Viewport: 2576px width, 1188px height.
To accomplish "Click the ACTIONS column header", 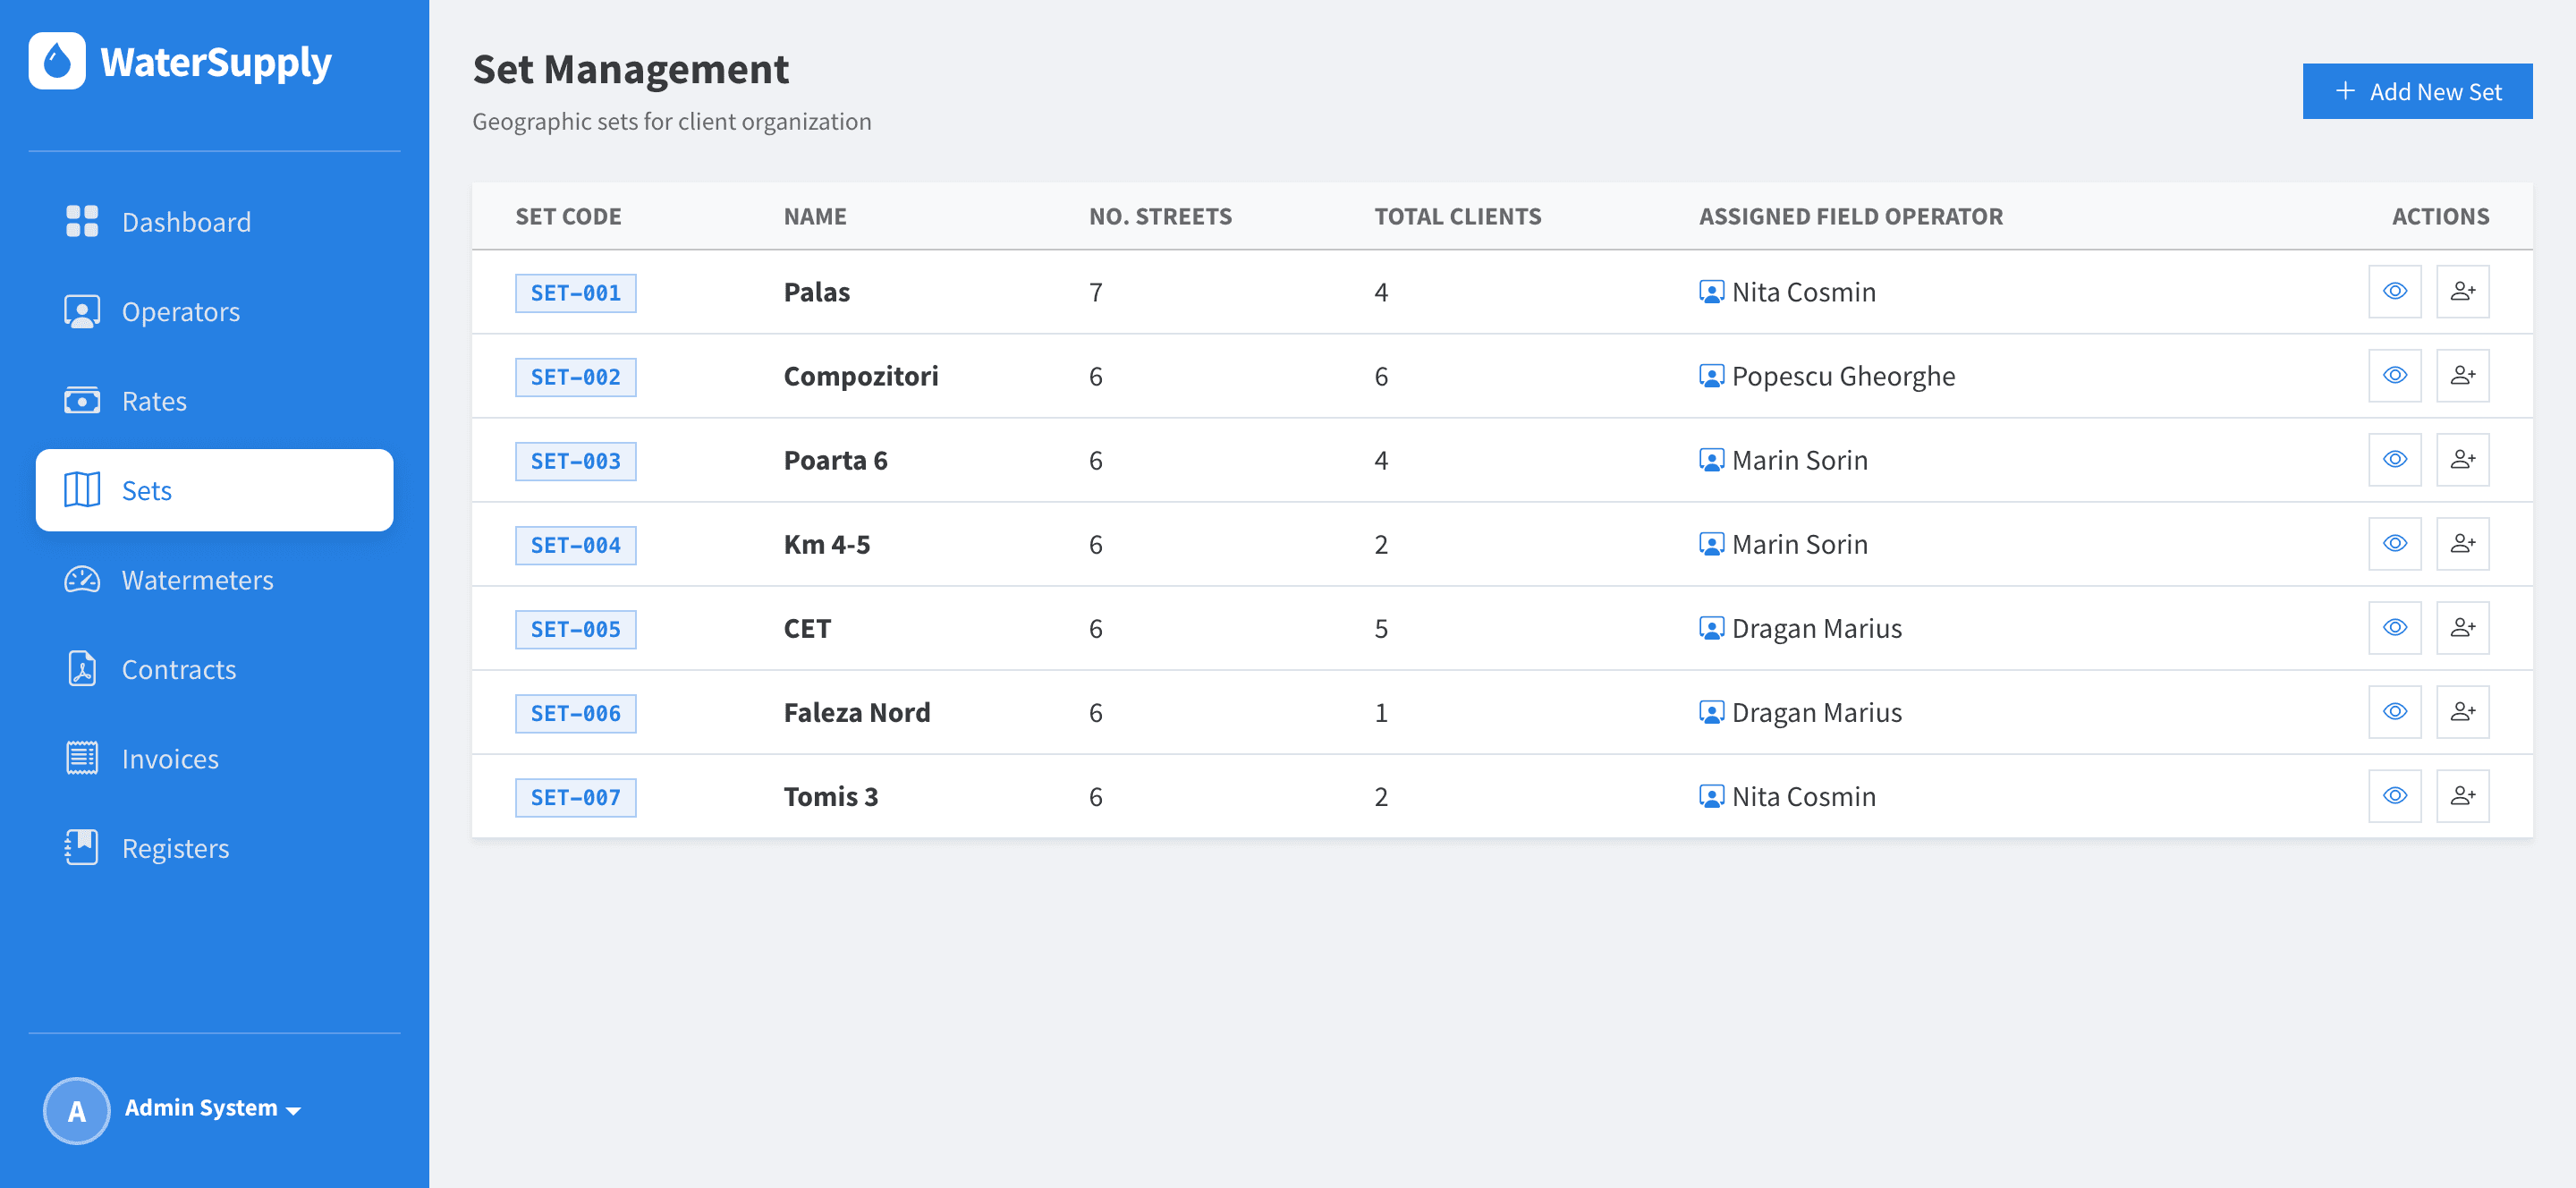I will 2440,216.
